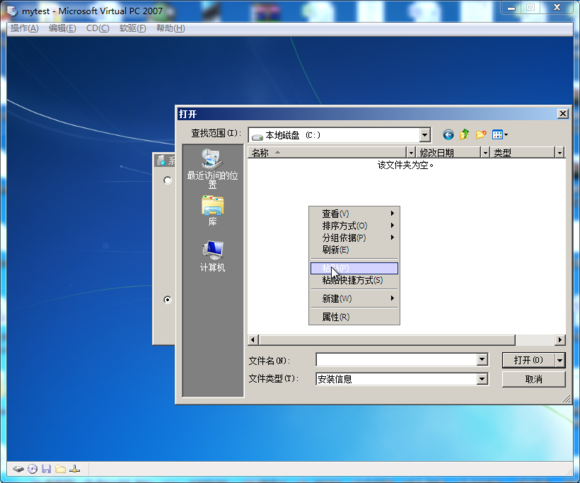The width and height of the screenshot is (580, 483).
Task: Select the lower selected radio button
Action: 167,299
